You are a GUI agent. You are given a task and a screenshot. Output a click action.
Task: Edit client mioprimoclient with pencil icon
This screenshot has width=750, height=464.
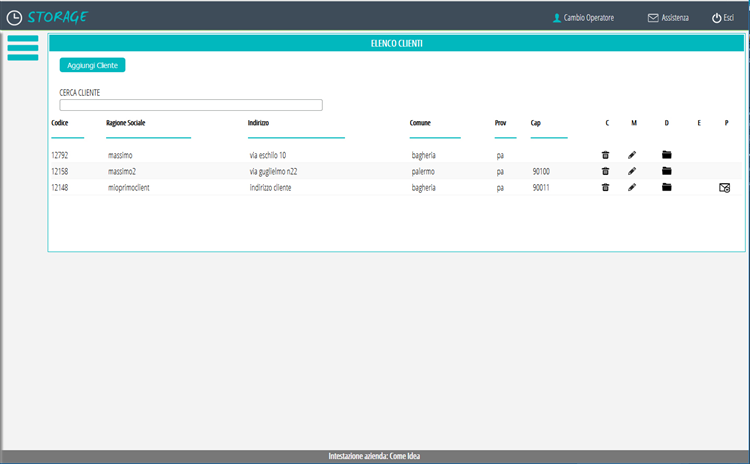coord(632,188)
